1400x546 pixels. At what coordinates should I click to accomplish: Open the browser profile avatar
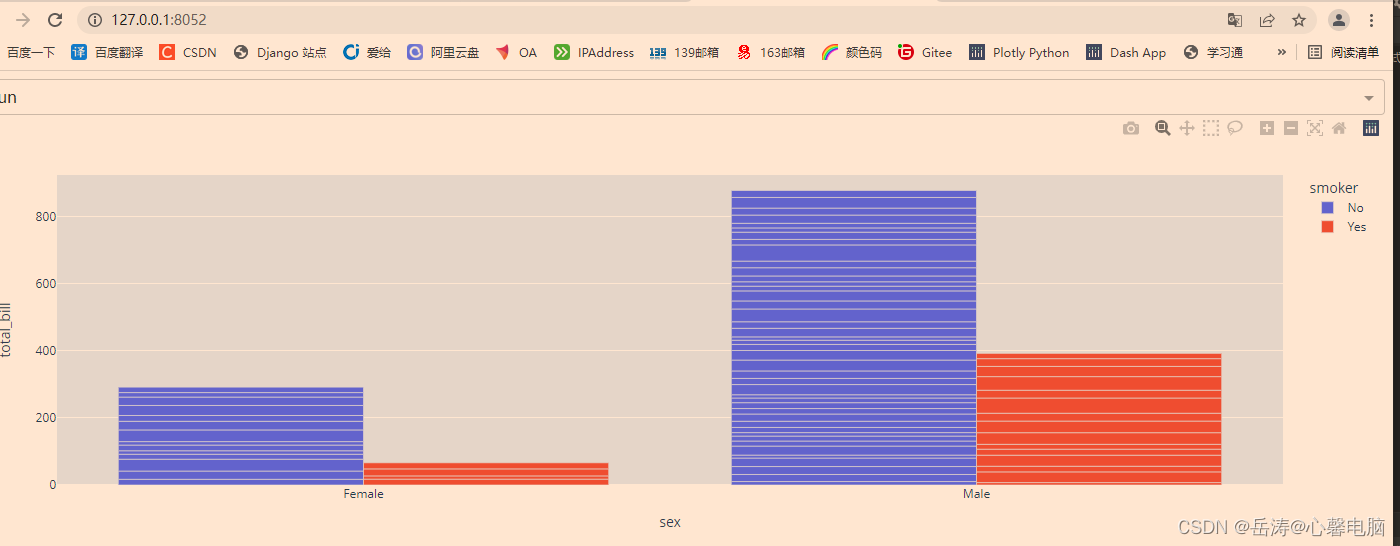tap(1339, 20)
